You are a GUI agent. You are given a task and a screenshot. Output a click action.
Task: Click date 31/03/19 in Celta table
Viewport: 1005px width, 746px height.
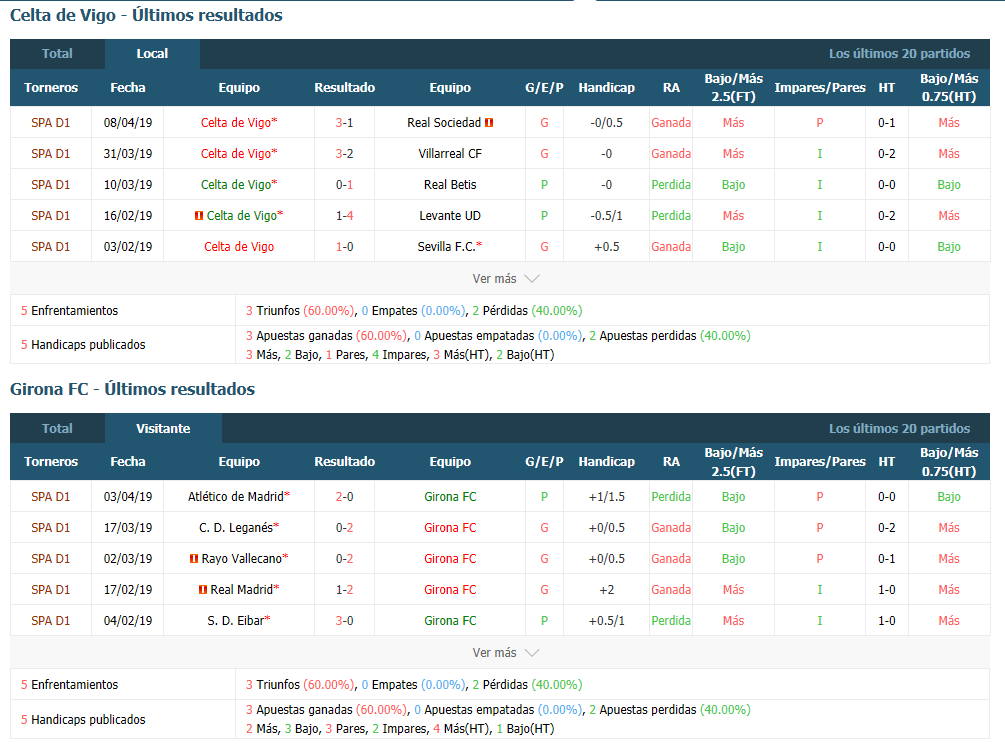(128, 154)
